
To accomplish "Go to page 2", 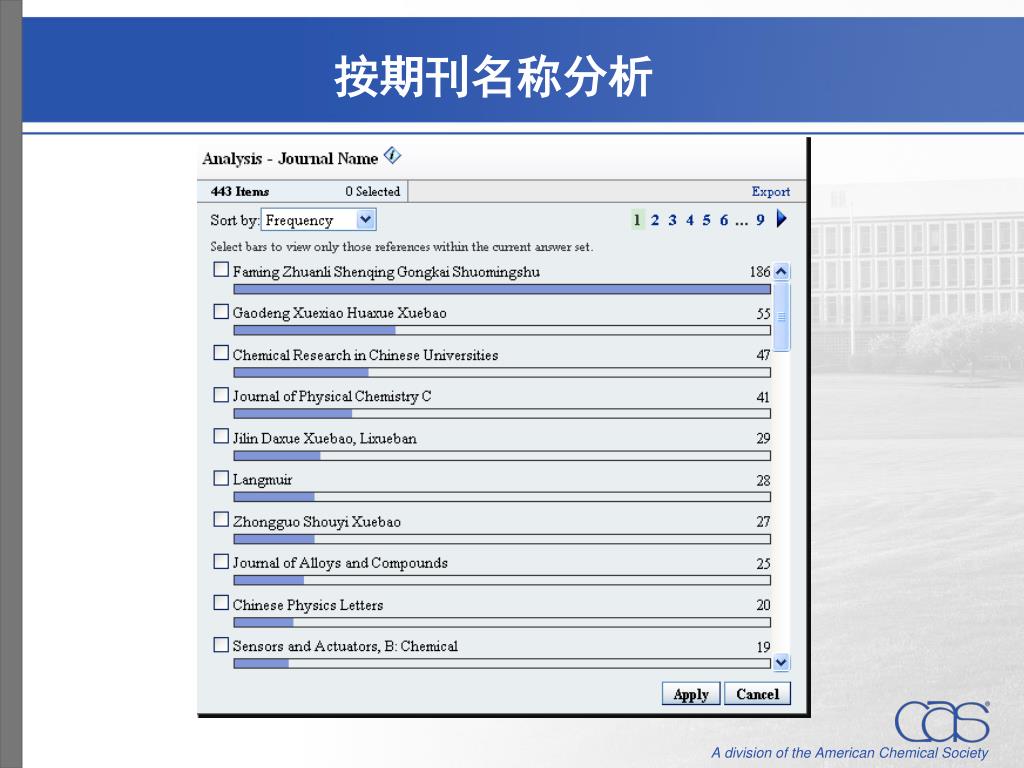I will (655, 220).
